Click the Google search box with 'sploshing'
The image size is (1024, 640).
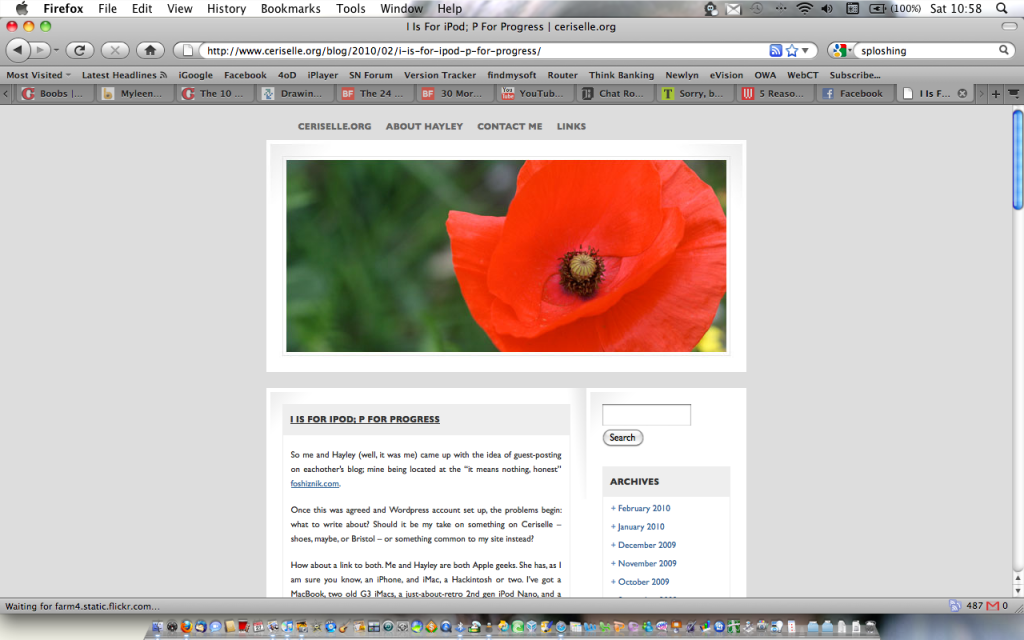(x=927, y=50)
